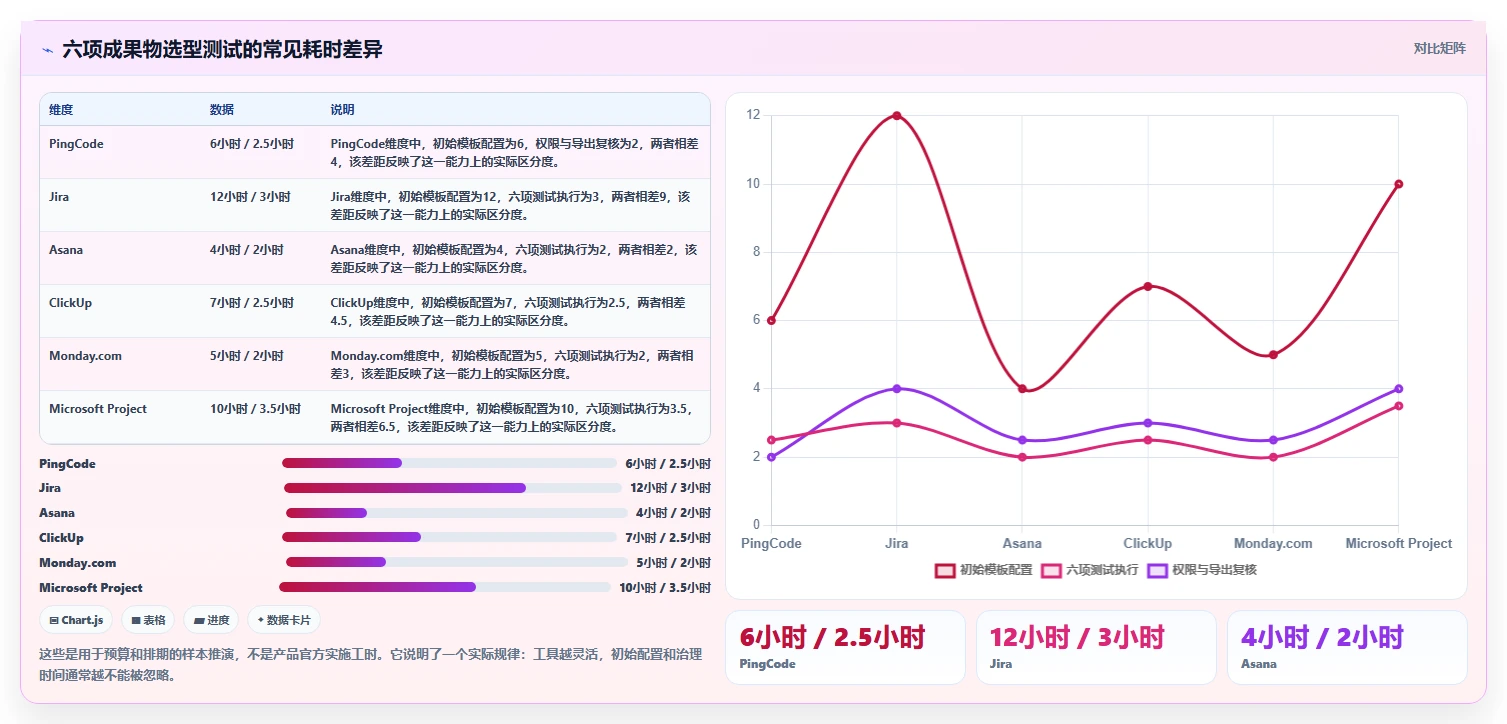The width and height of the screenshot is (1507, 724).
Task: Click table cell 10小时 / 3.5小时
Action: tap(256, 409)
